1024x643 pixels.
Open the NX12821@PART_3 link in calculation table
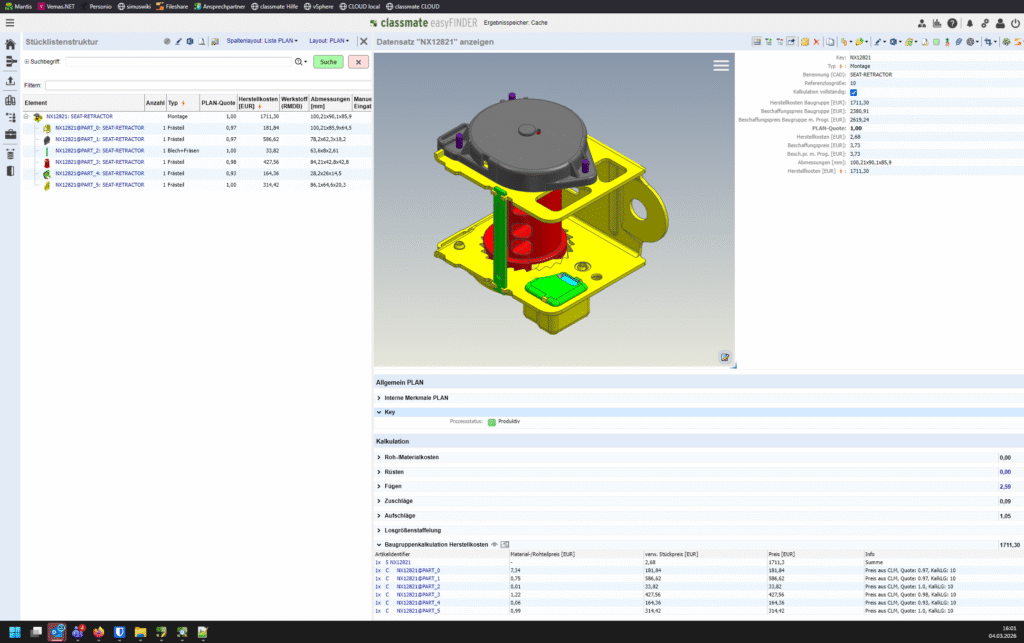click(418, 595)
